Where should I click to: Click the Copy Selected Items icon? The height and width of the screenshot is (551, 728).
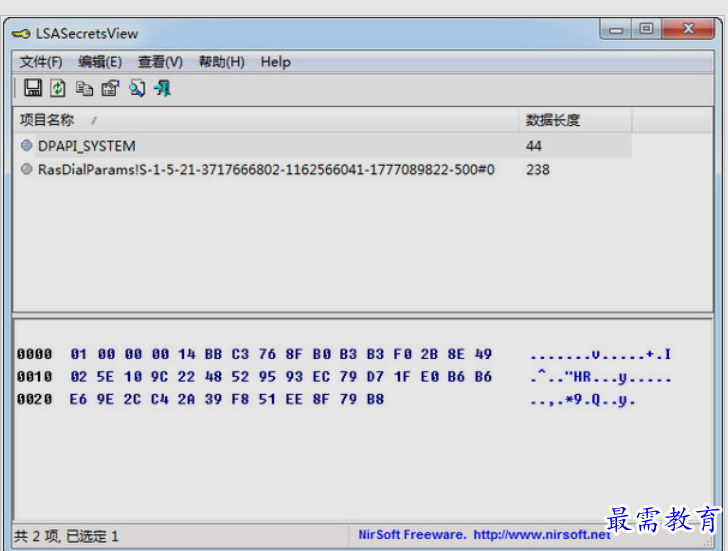[84, 88]
